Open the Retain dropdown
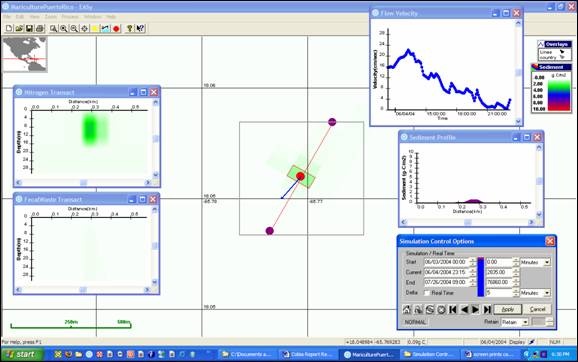The image size is (578, 362). pyautogui.click(x=525, y=322)
